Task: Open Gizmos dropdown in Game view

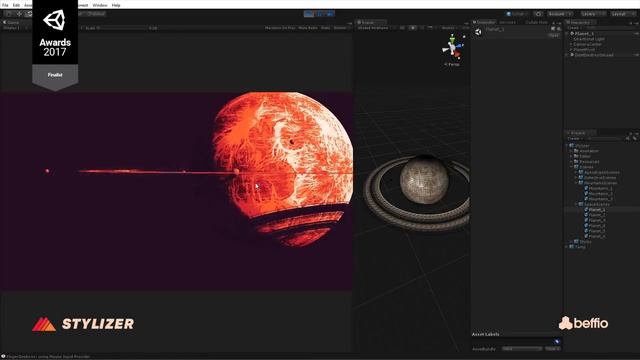Action: 341,28
